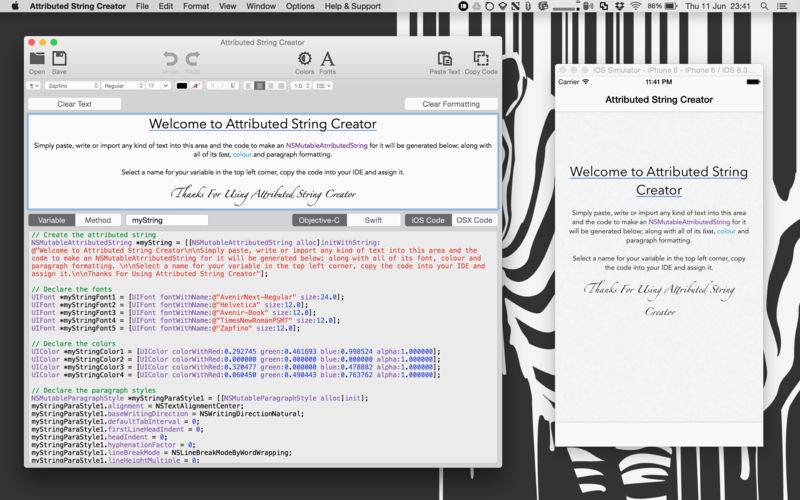Open a file with the Open toolbar icon
The width and height of the screenshot is (800, 500).
tap(37, 62)
